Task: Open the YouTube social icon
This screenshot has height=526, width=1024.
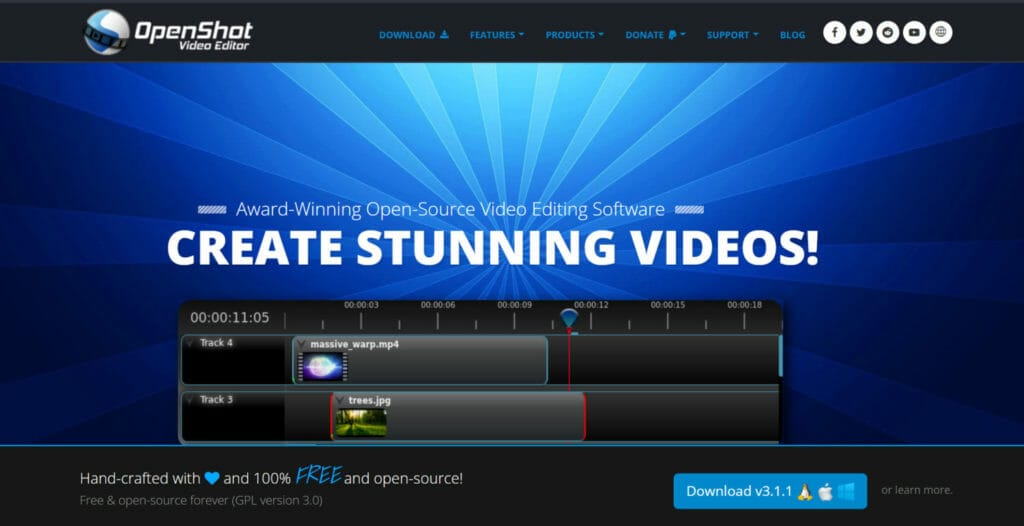Action: [914, 33]
